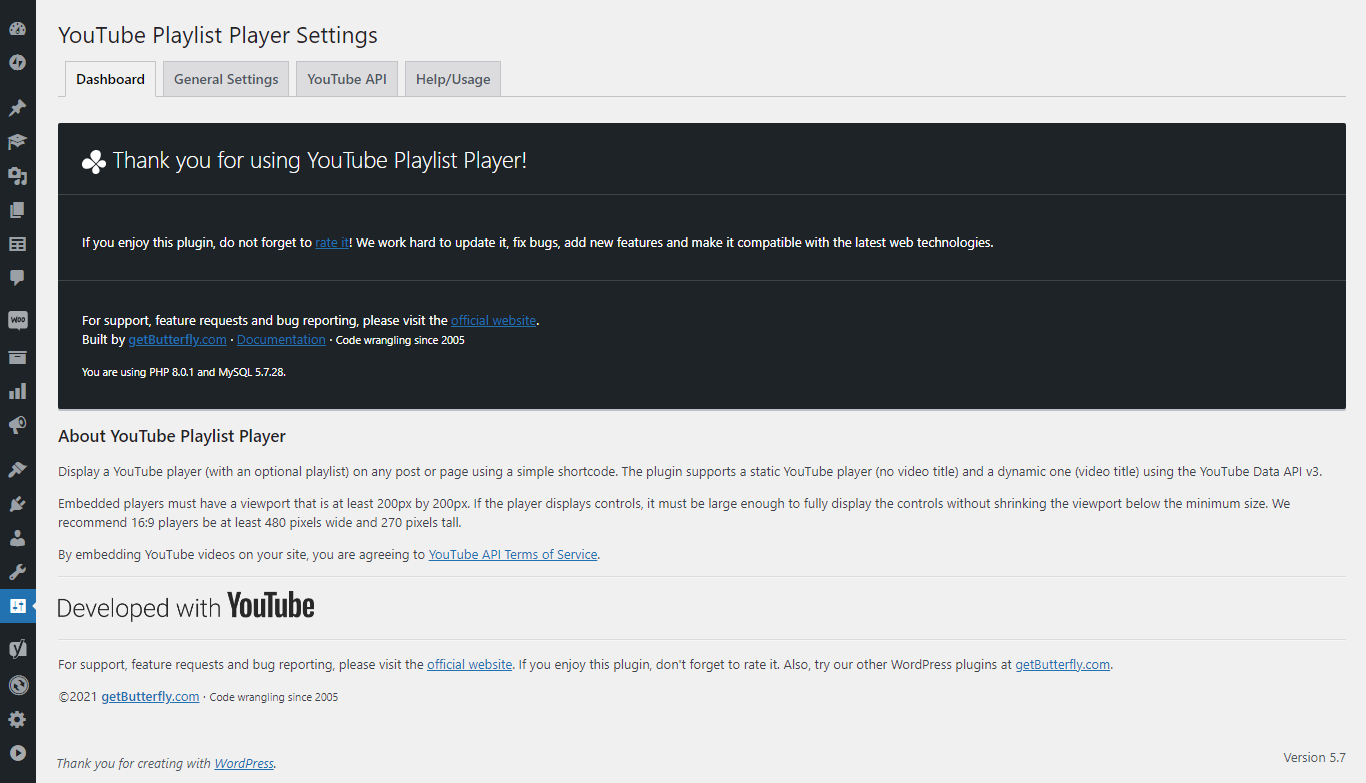Open the WooCommerce sidebar icon
Screen dimensions: 1366x783
[17, 321]
